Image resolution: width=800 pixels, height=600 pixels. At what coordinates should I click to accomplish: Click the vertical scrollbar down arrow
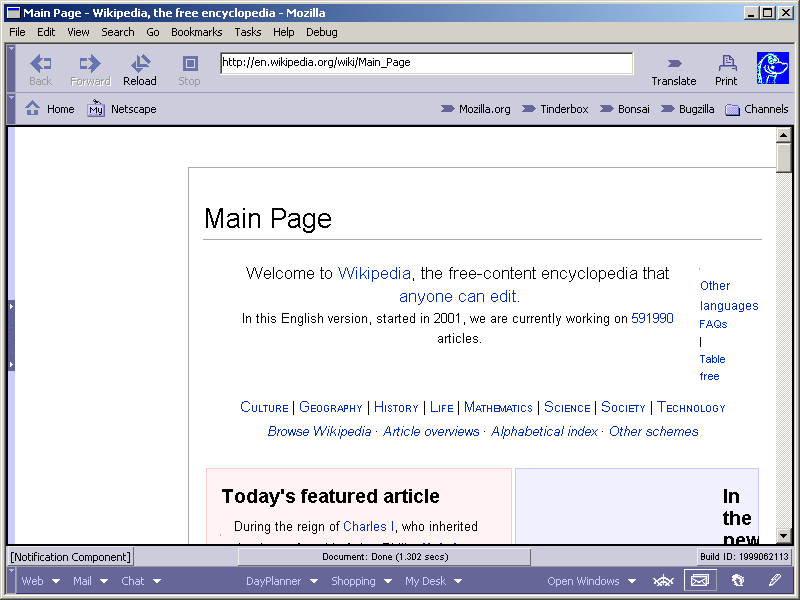click(783, 536)
